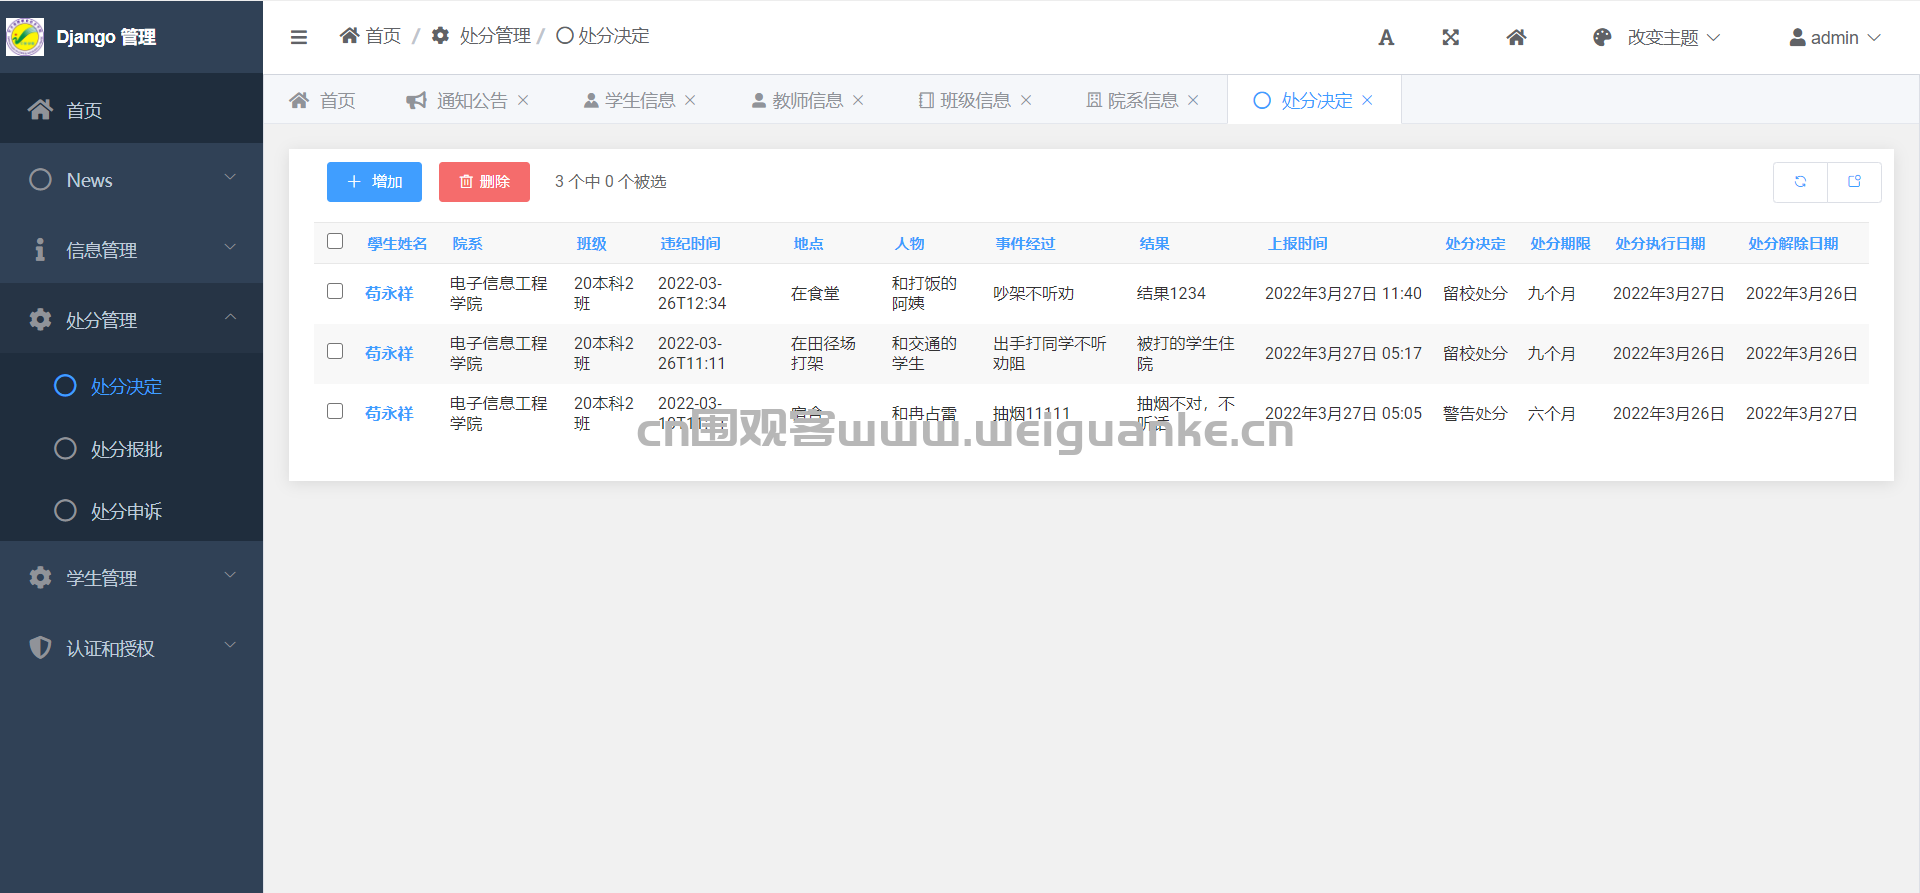Click the font size A icon
Viewport: 1920px width, 893px height.
pyautogui.click(x=1385, y=38)
